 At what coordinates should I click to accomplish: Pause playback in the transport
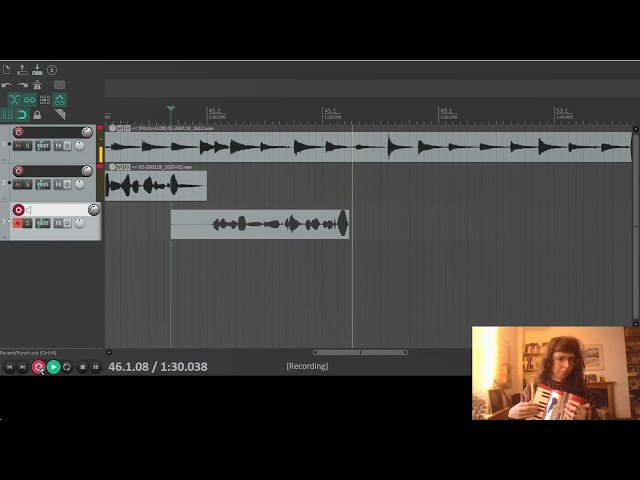96,367
